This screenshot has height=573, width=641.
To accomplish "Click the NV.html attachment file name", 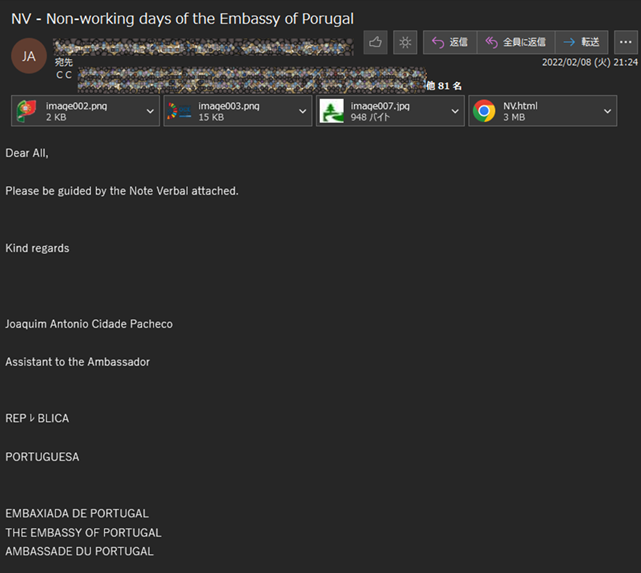I will (519, 106).
